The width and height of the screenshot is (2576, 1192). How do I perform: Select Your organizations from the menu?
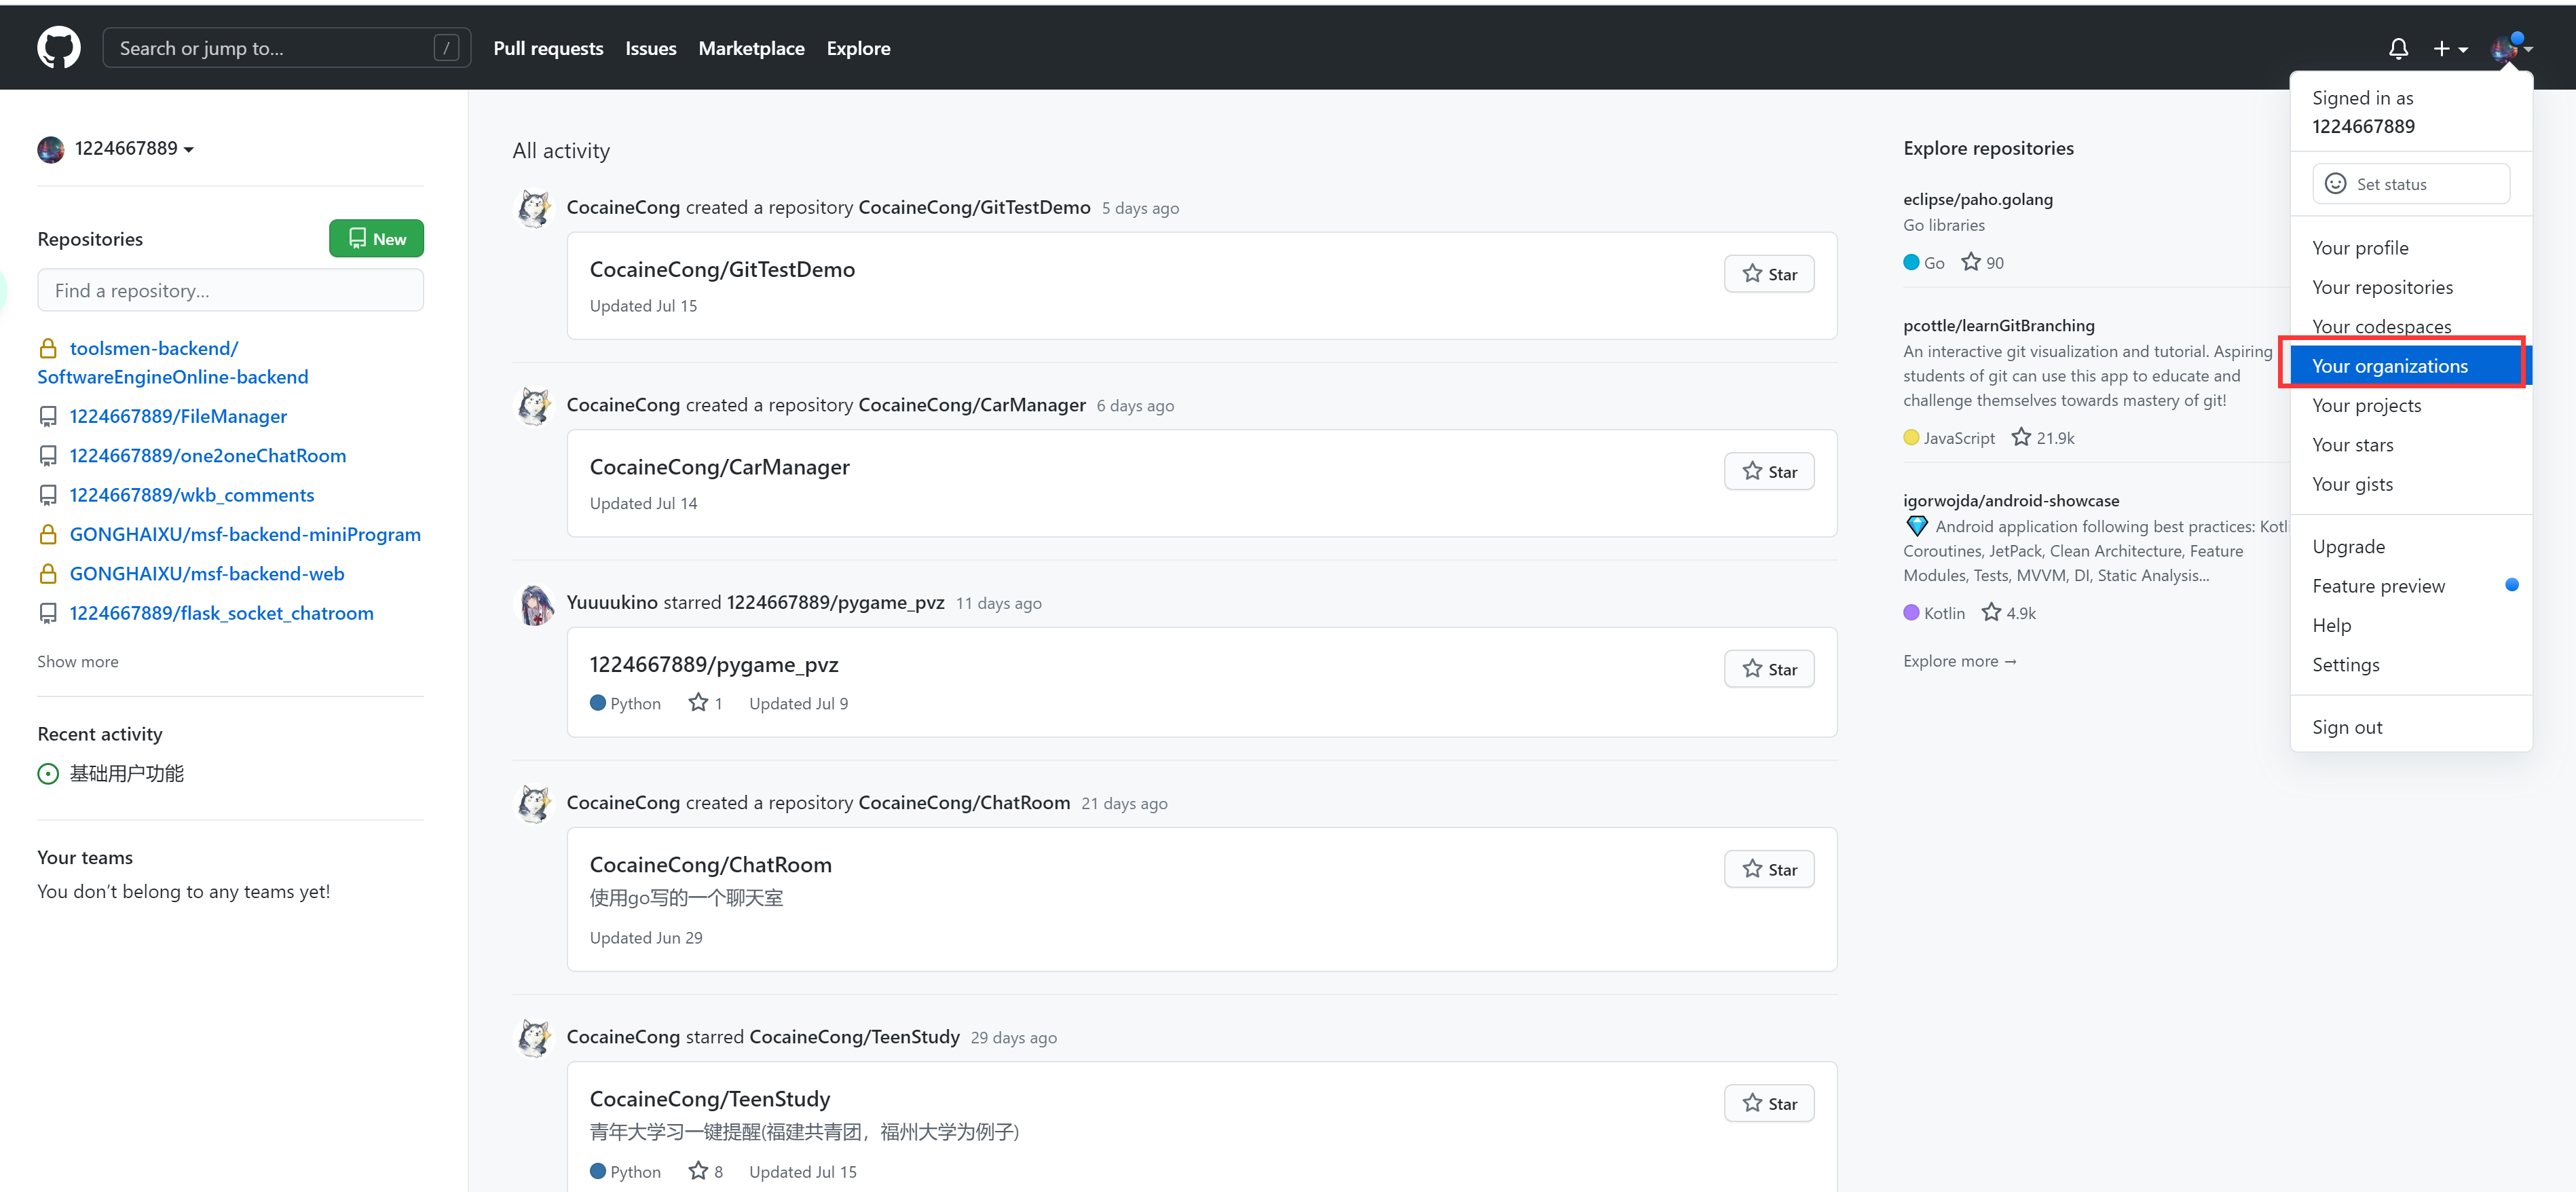2389,366
